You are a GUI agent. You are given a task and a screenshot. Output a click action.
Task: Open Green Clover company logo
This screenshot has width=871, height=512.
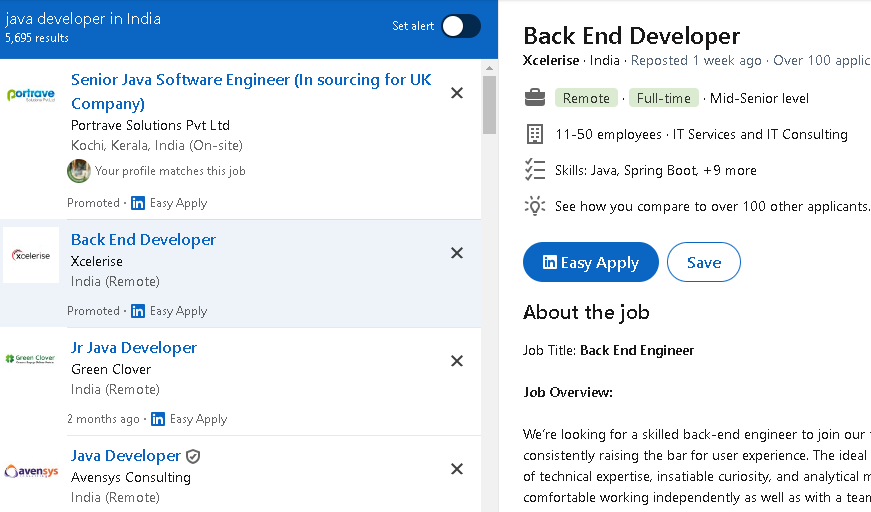click(30, 359)
